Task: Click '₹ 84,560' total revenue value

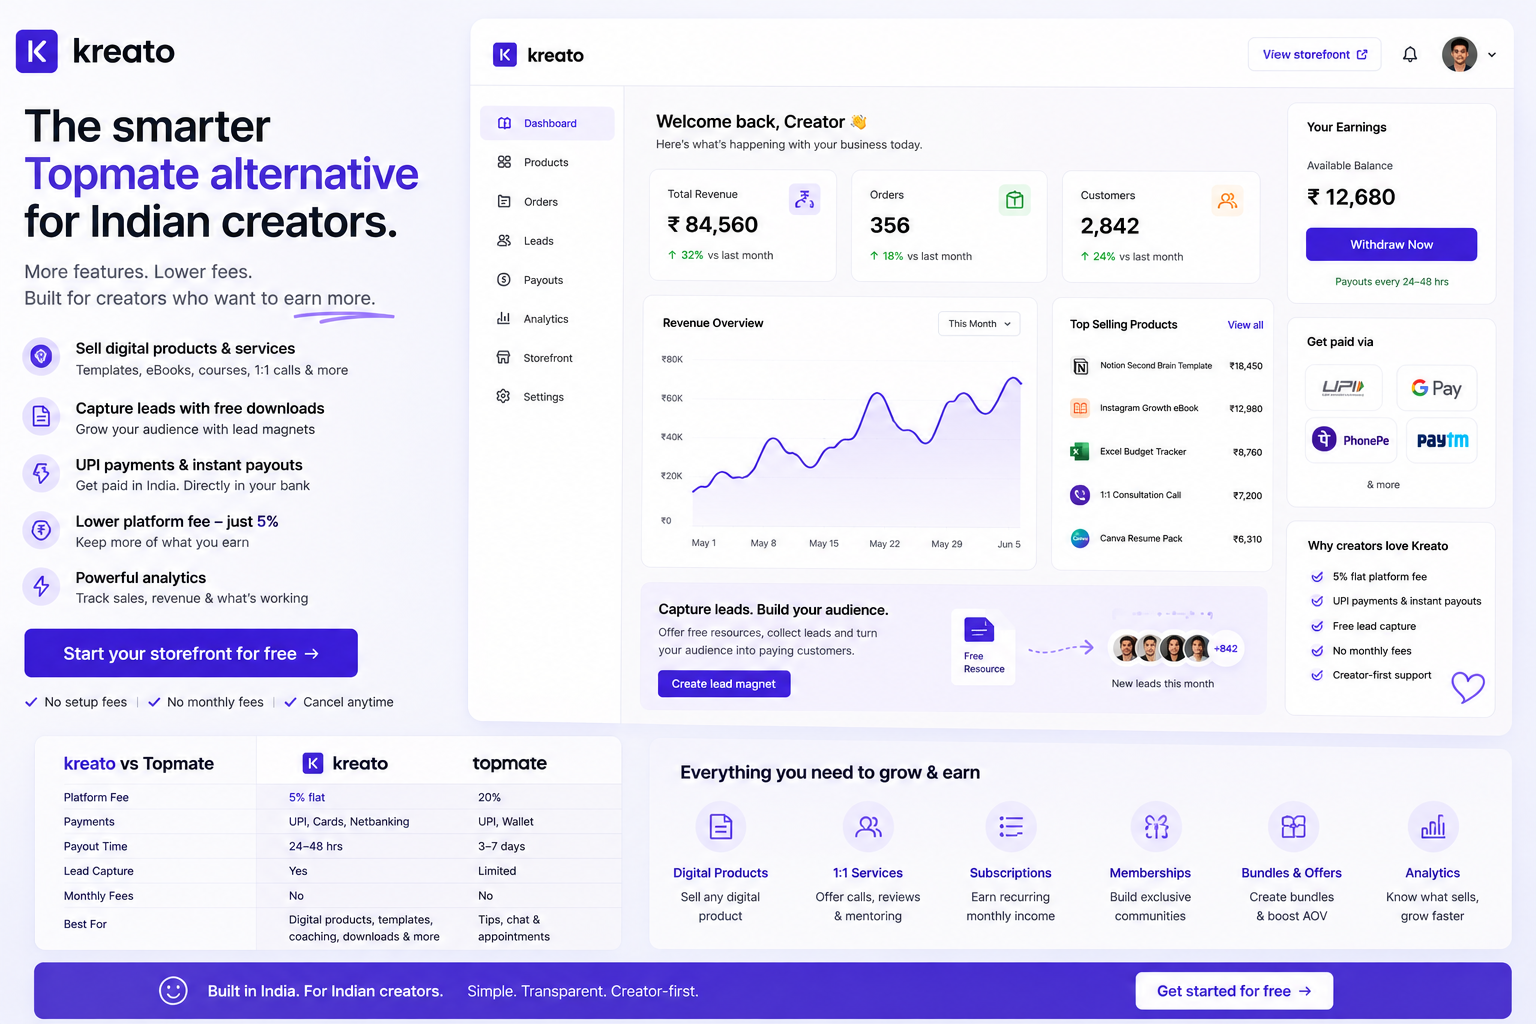Action: [713, 225]
